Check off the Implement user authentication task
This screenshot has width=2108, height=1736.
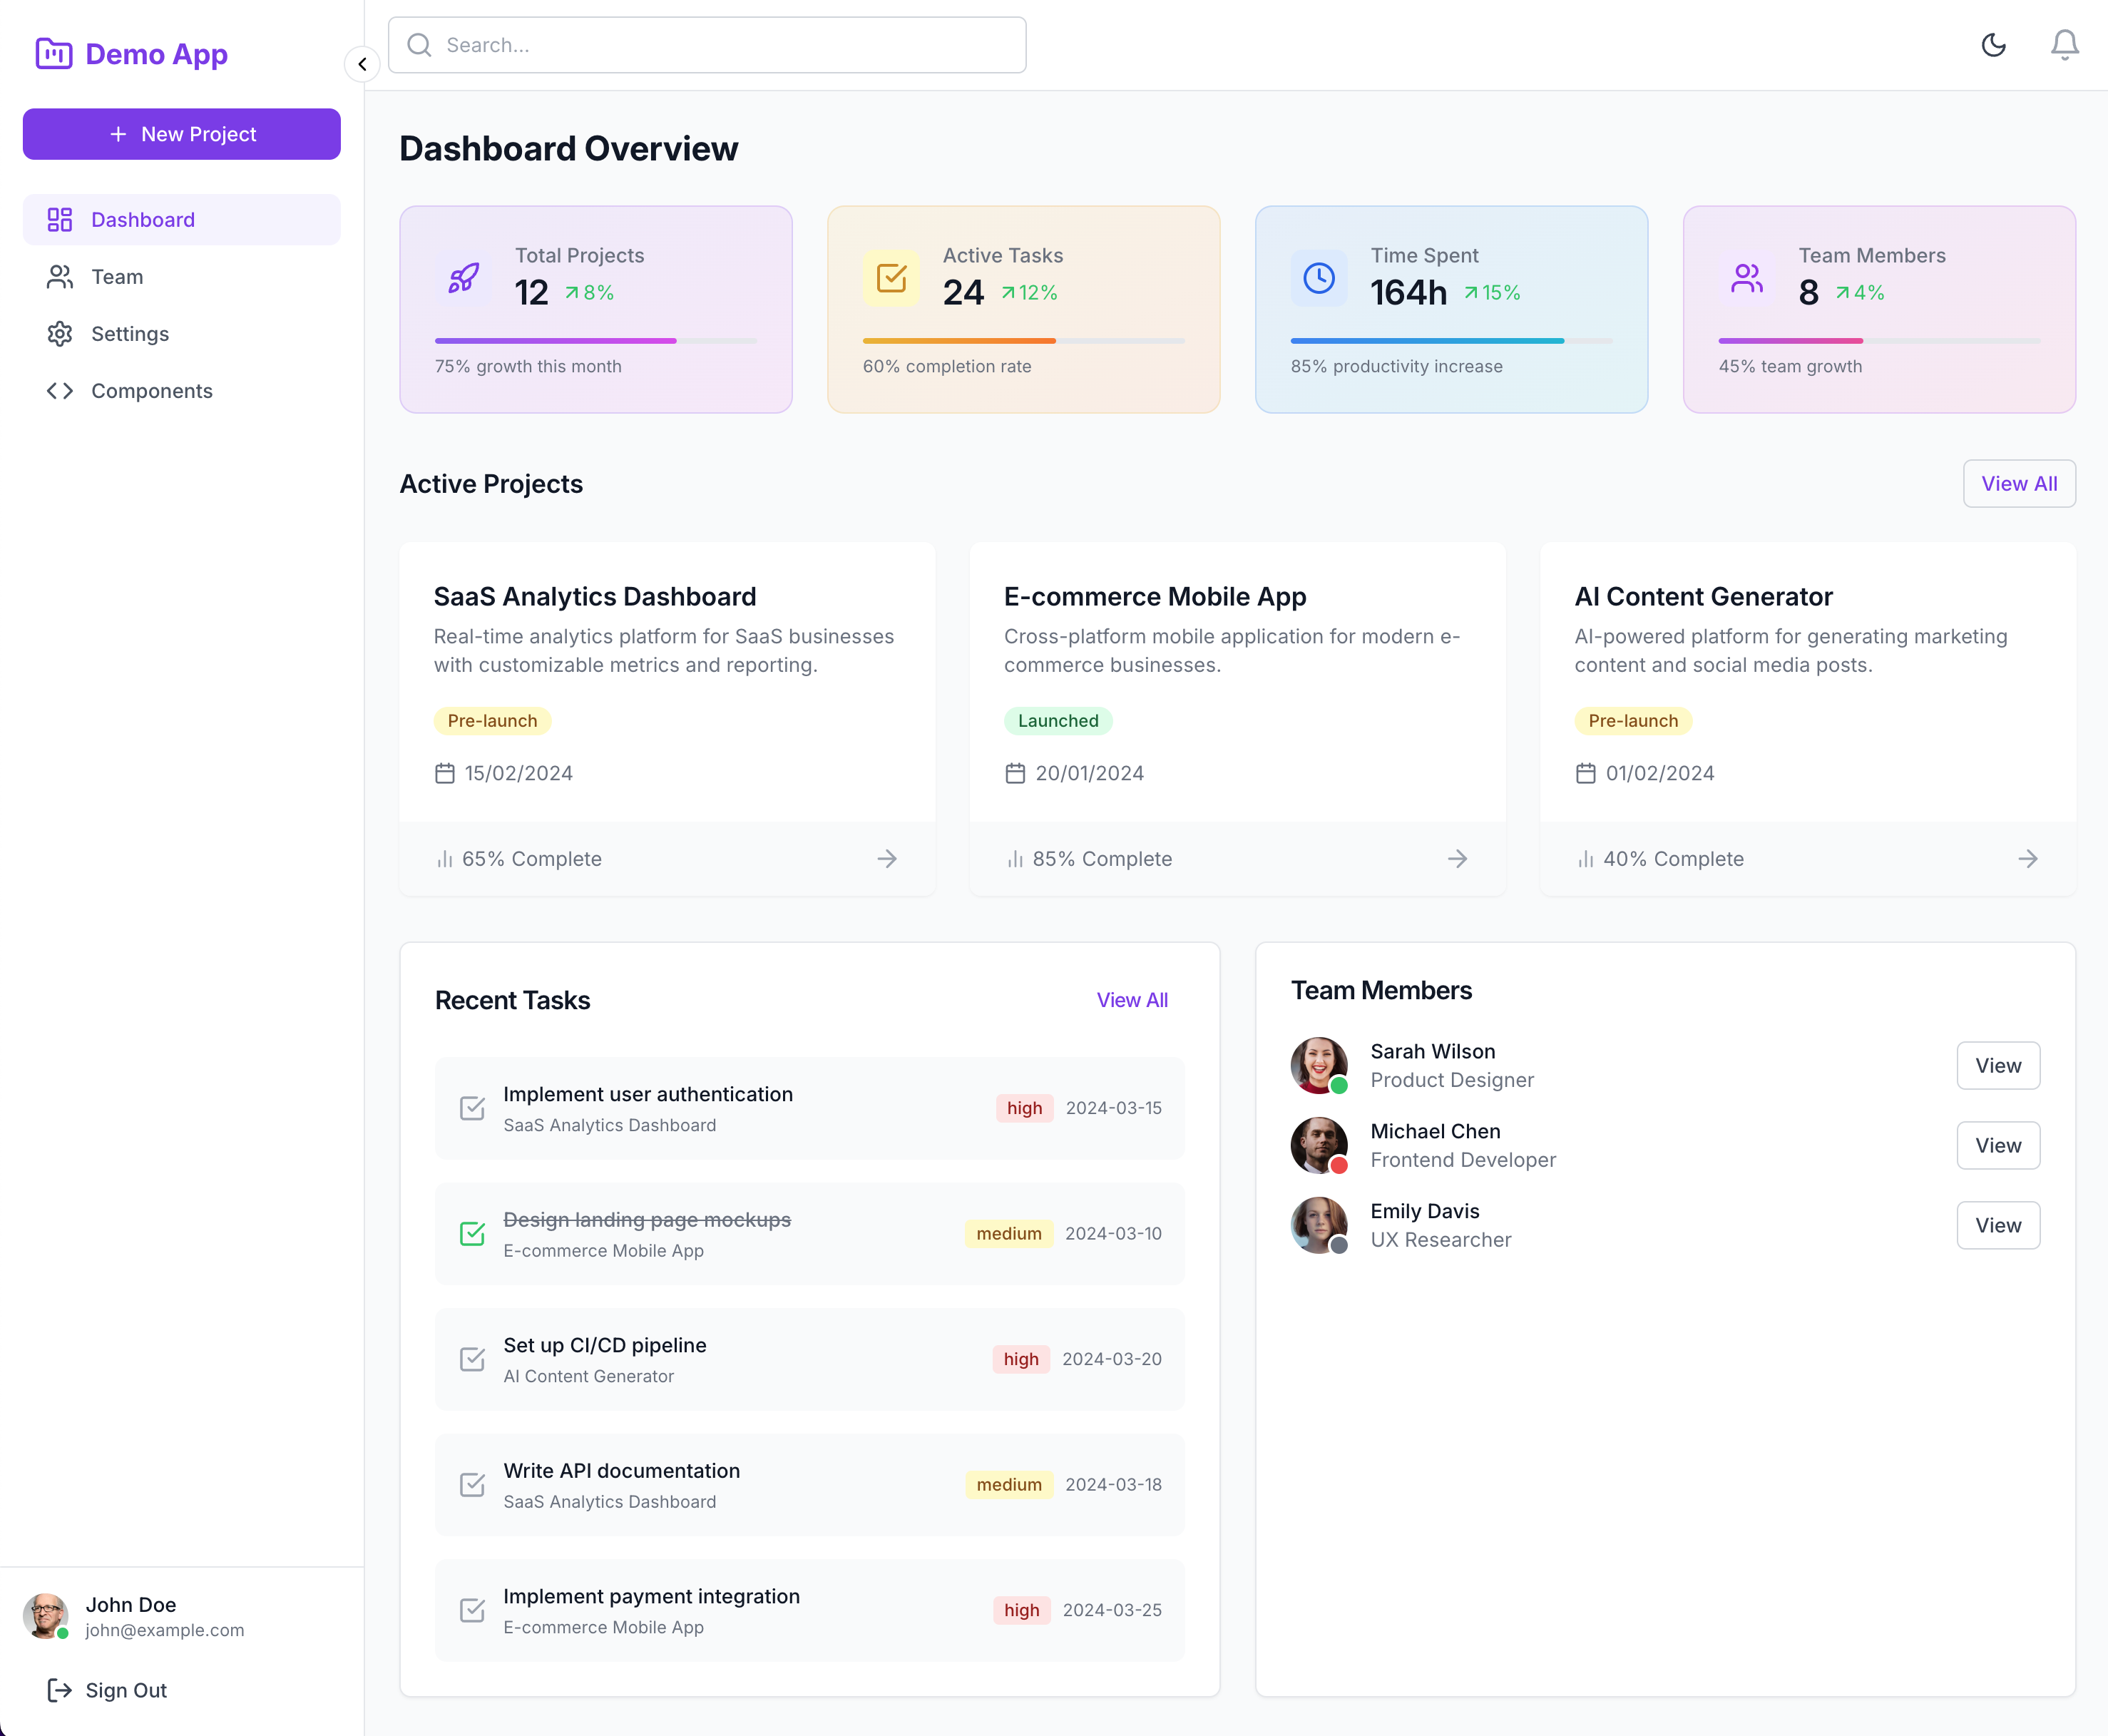[472, 1108]
